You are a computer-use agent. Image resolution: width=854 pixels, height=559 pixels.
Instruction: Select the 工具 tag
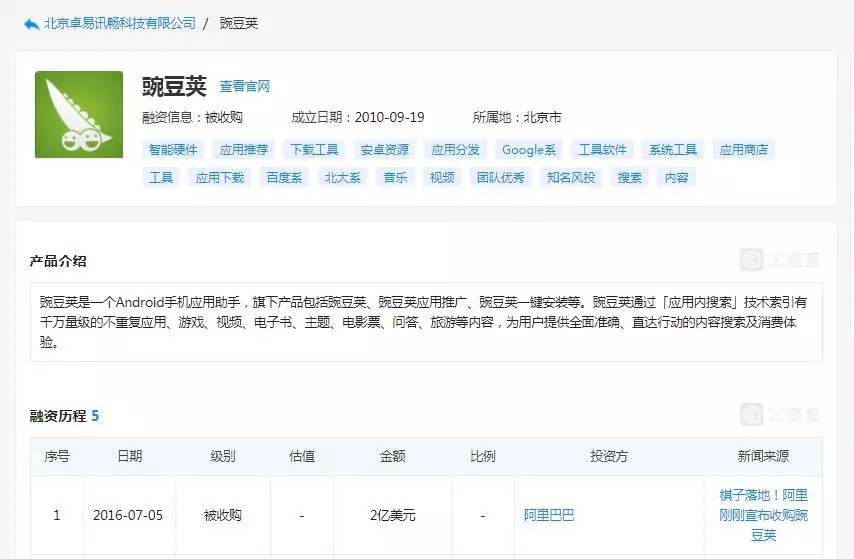point(161,178)
